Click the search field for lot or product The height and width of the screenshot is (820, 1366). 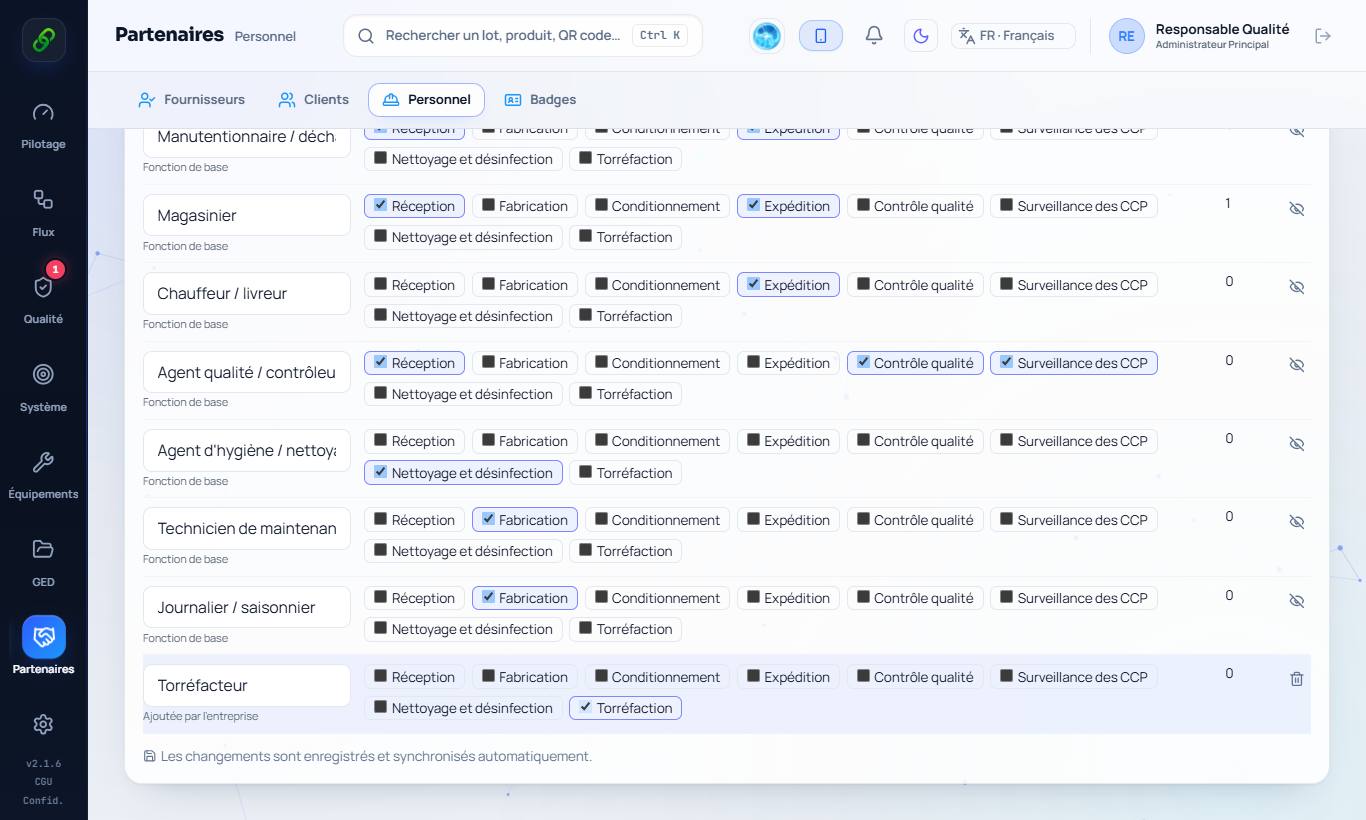click(523, 36)
